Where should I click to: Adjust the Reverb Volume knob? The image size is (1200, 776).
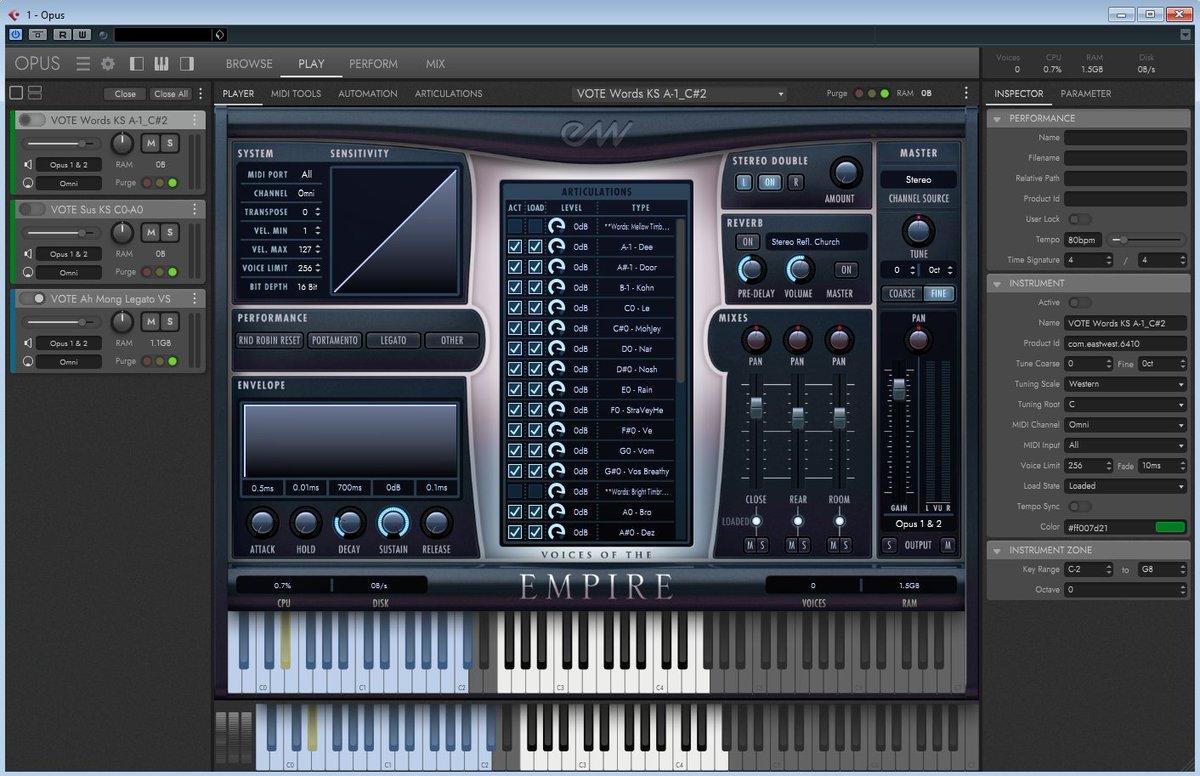[798, 269]
